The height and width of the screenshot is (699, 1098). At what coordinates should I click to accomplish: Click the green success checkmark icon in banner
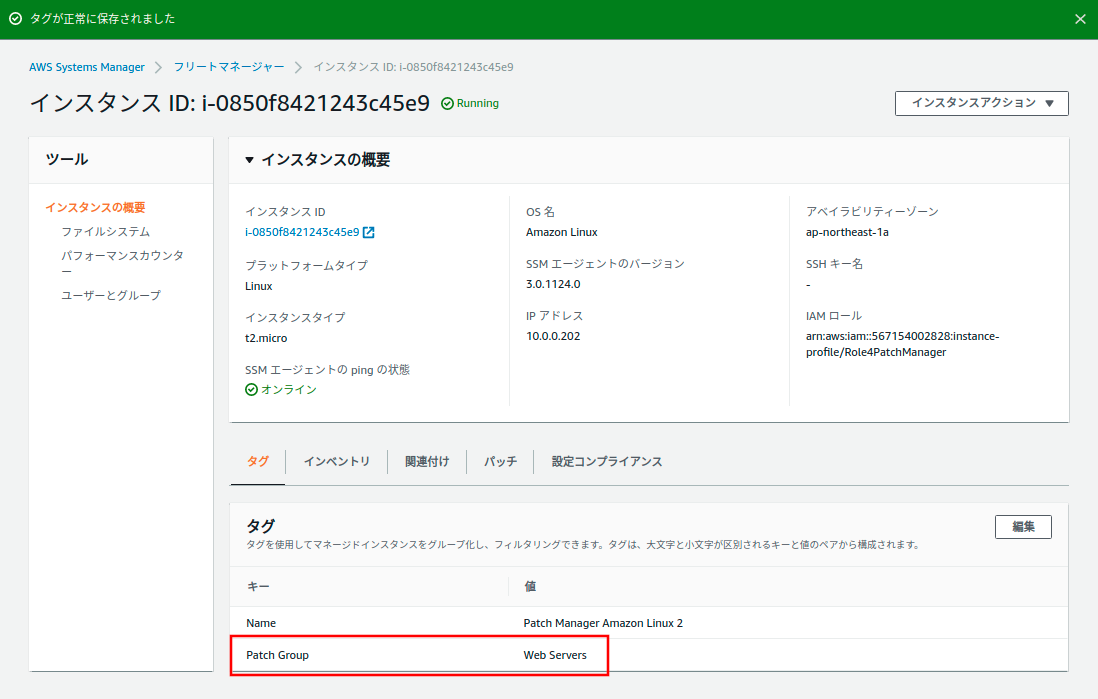pyautogui.click(x=15, y=19)
